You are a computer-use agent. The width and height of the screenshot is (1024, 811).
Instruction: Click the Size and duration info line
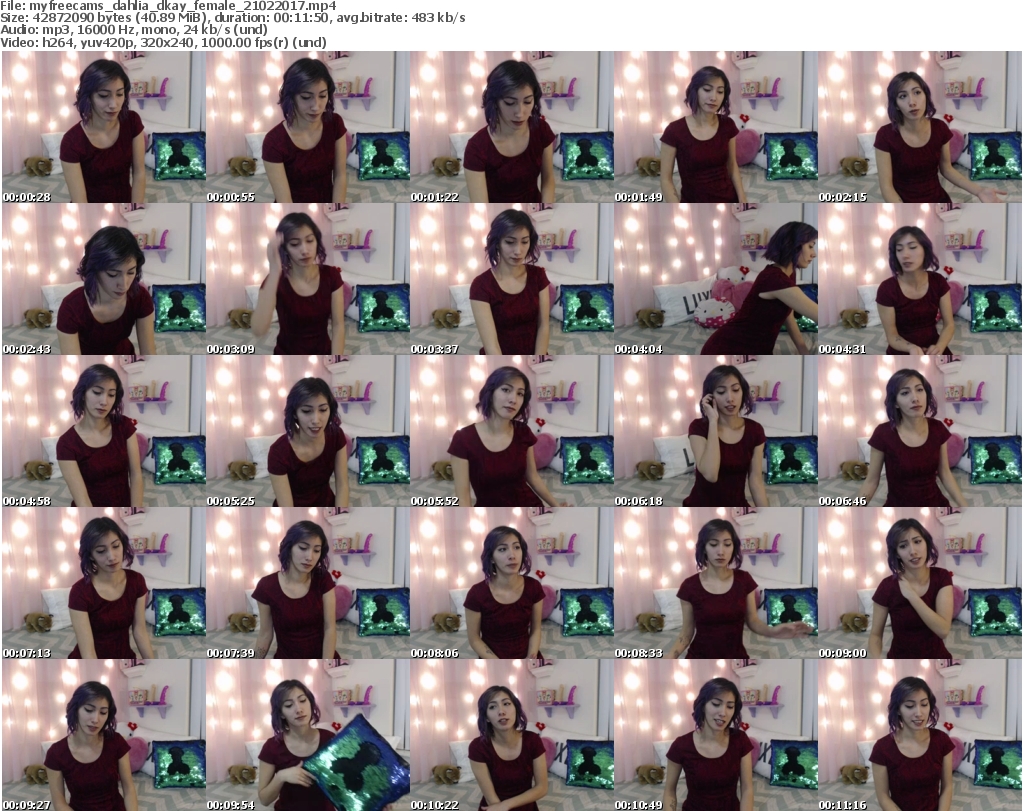click(x=233, y=18)
